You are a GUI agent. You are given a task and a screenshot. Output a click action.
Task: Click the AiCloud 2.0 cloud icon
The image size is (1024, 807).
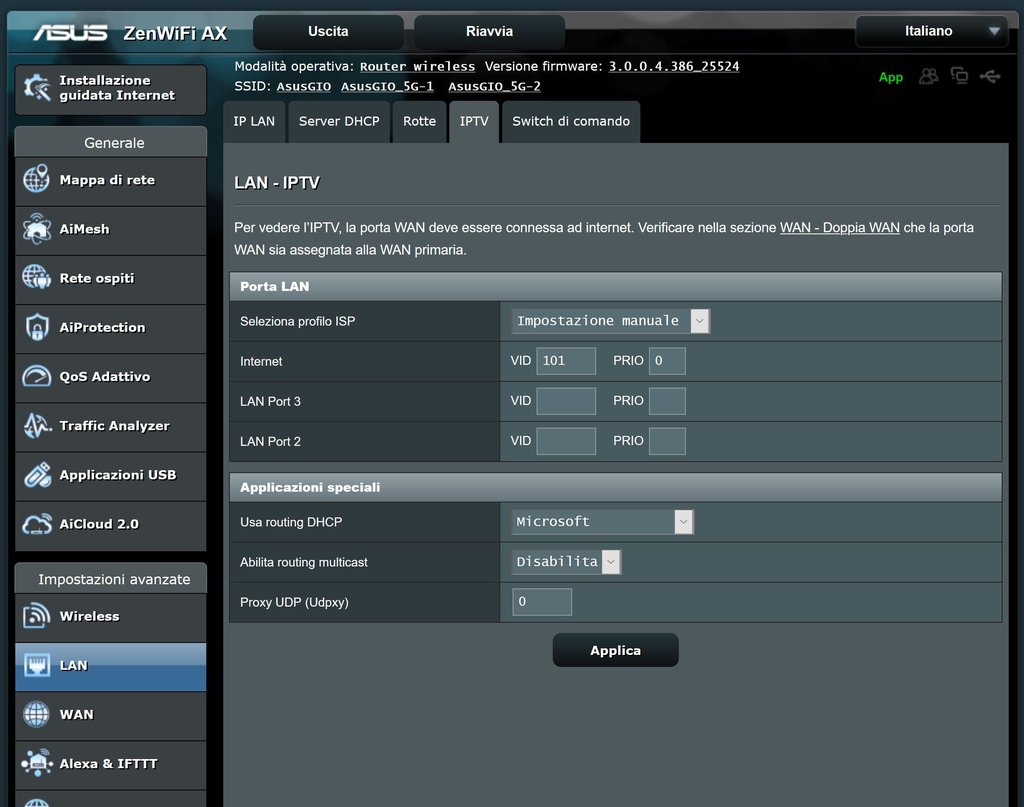coord(37,523)
